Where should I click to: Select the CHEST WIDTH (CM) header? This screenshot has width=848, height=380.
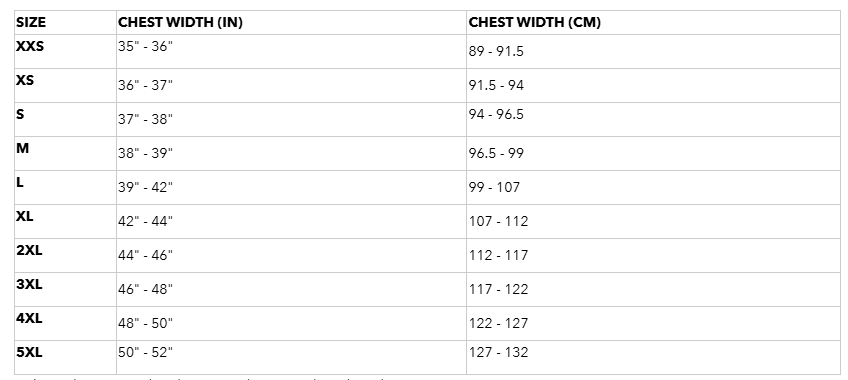point(534,23)
